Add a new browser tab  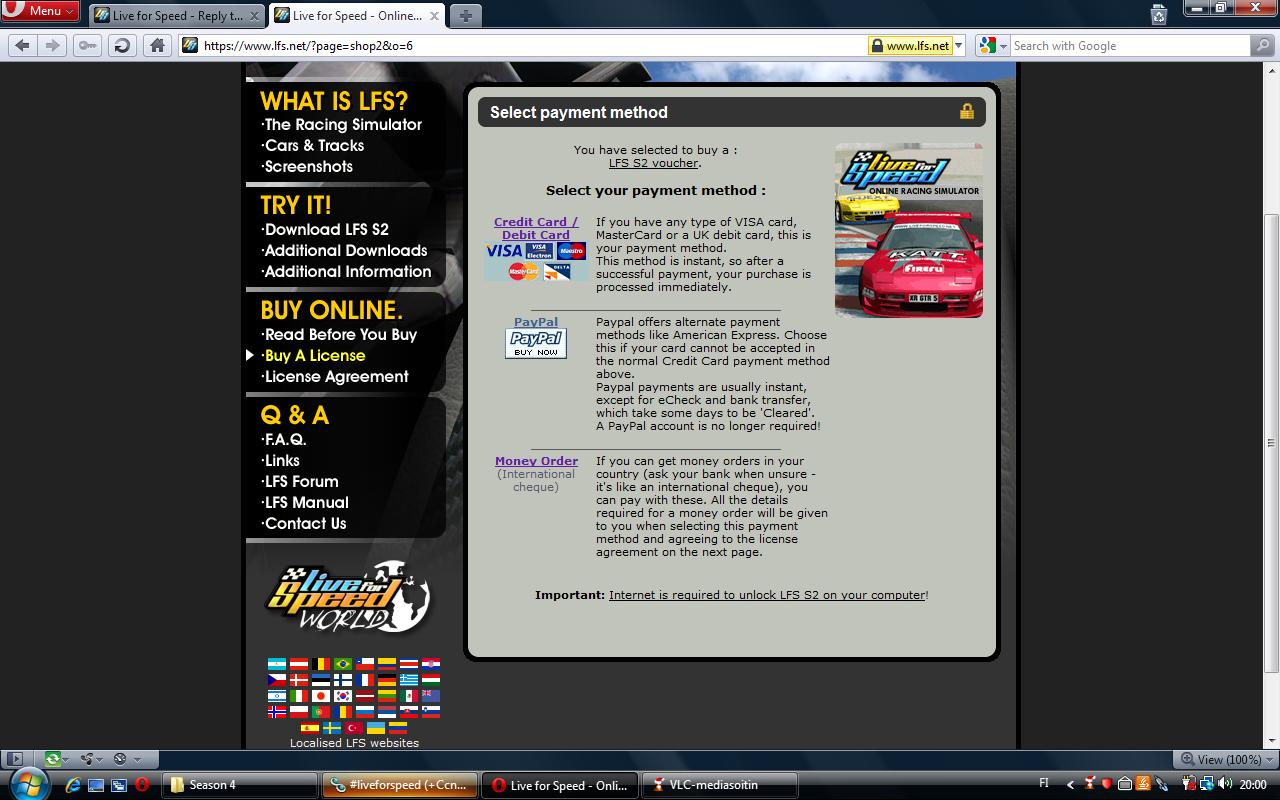pos(466,15)
